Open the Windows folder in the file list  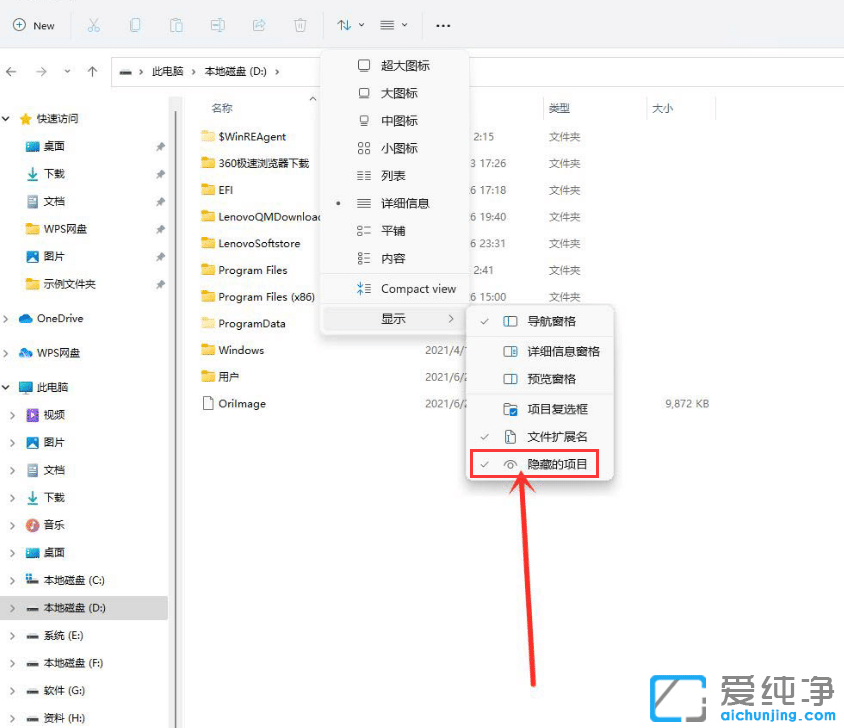click(x=240, y=350)
